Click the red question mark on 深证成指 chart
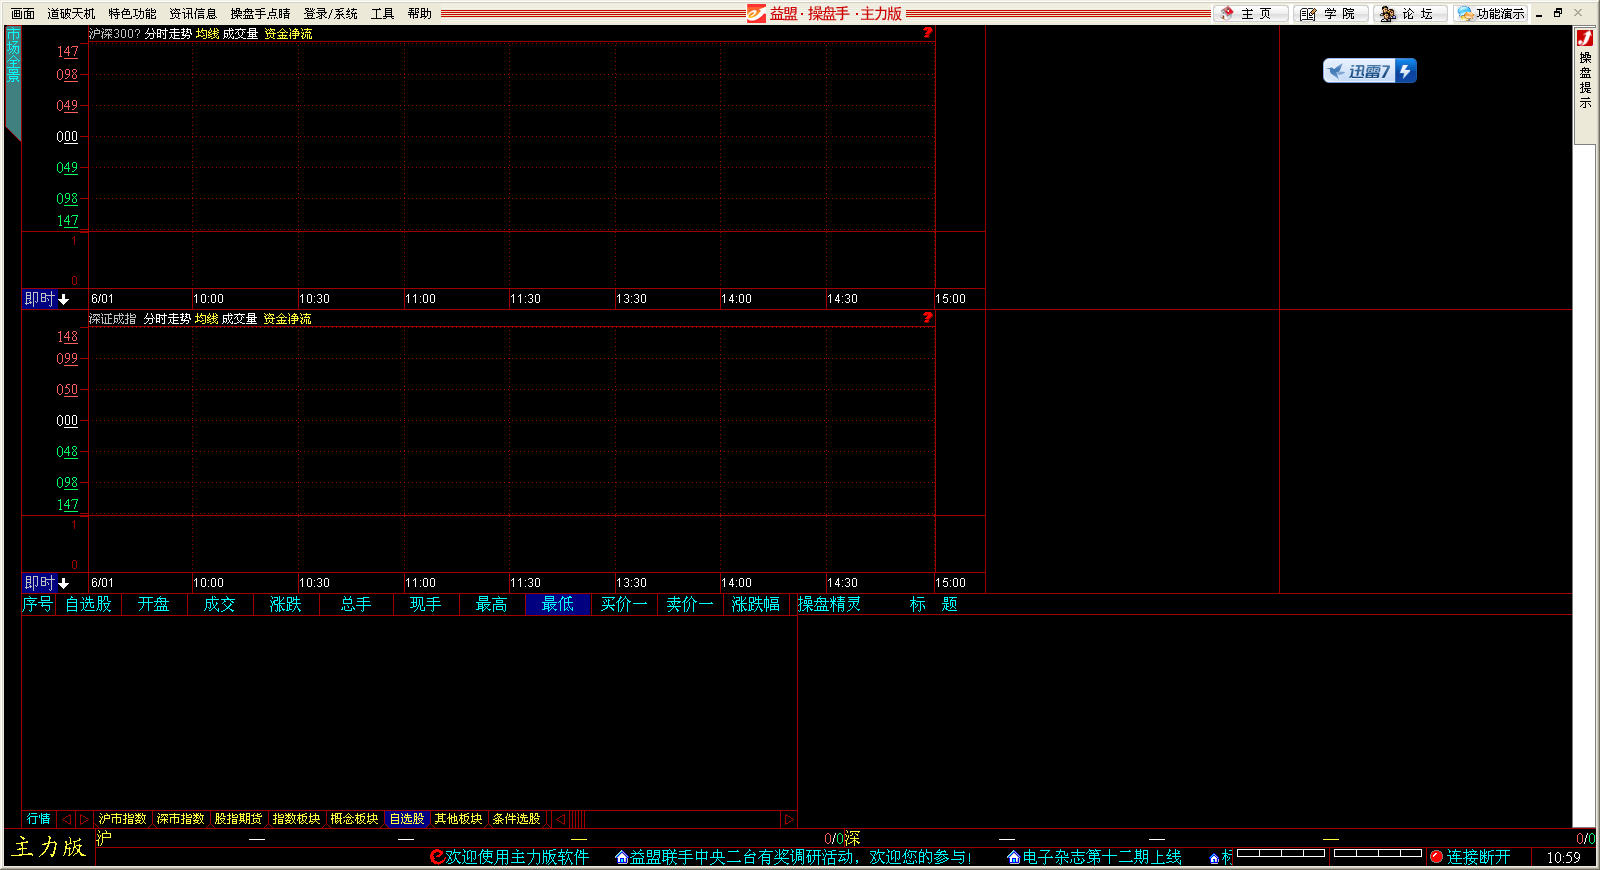 pos(927,318)
